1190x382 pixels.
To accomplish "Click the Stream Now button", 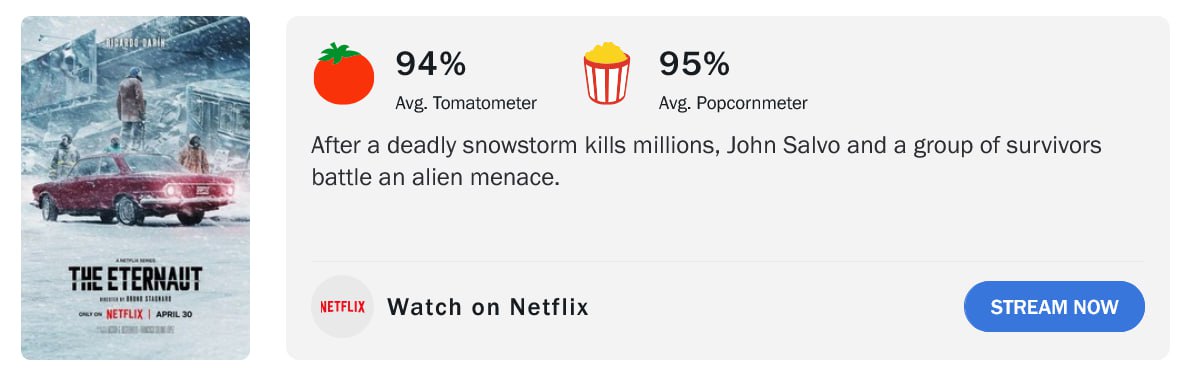I will [x=1054, y=307].
